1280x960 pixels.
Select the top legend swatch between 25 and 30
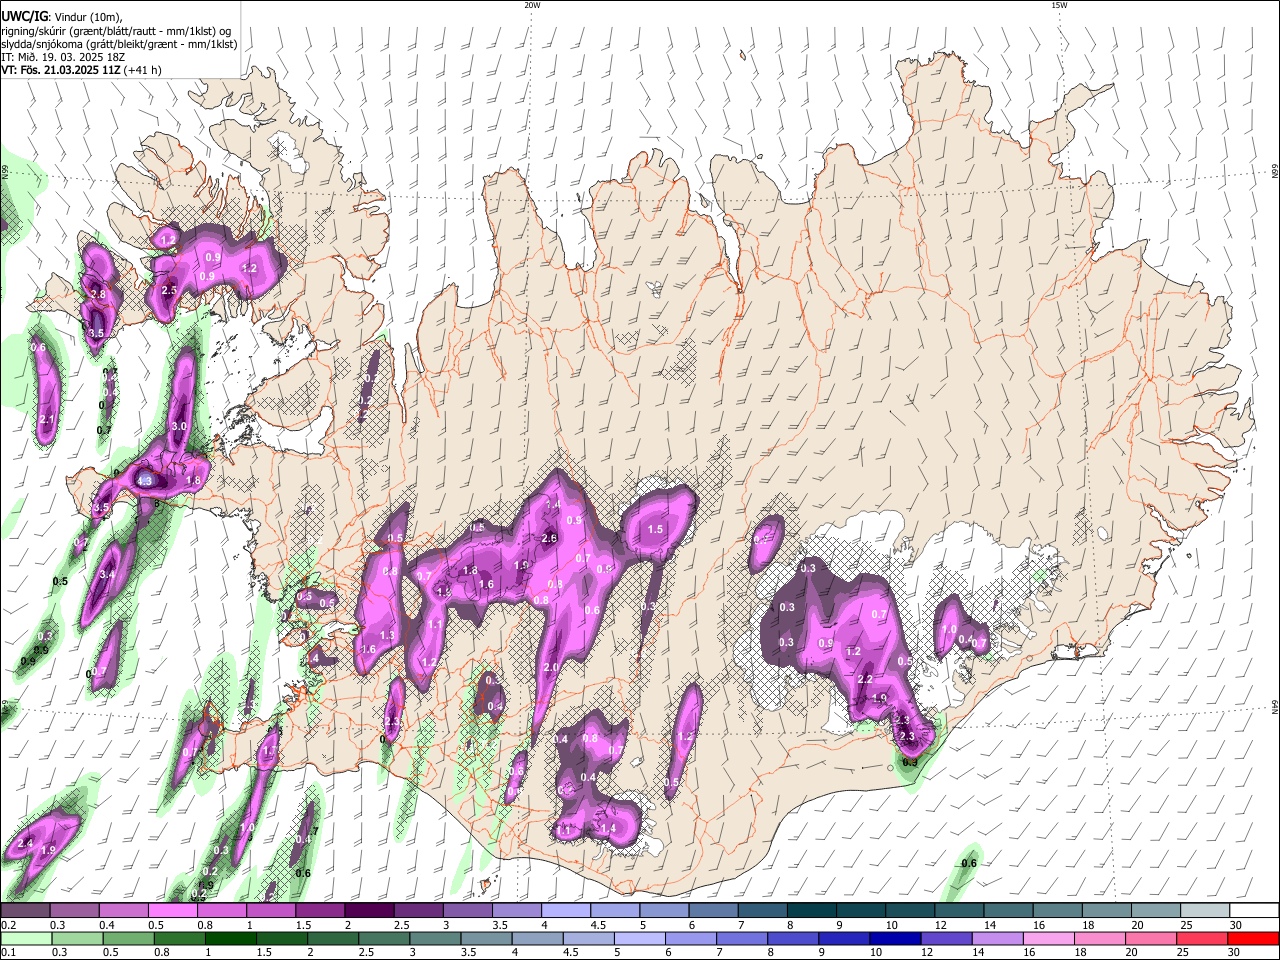point(1203,910)
